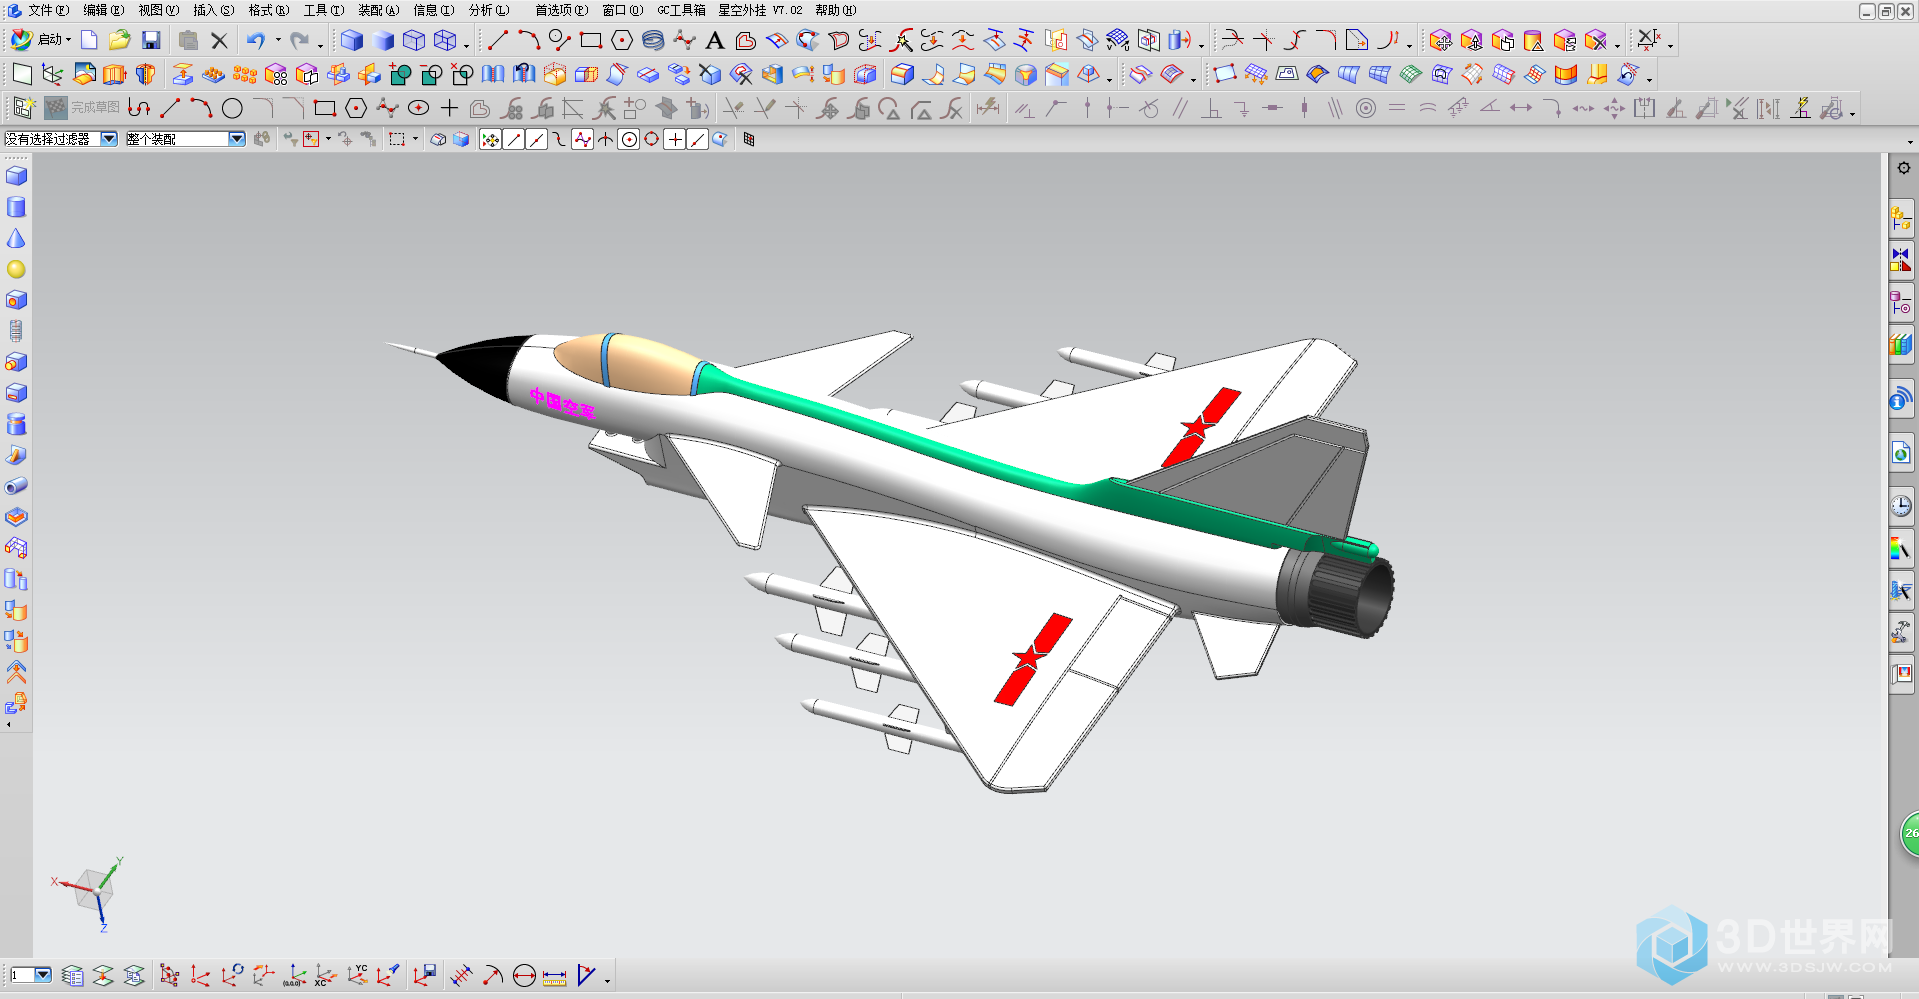Image resolution: width=1919 pixels, height=999 pixels.
Task: Select the Rectangle curve tool
Action: (x=591, y=40)
